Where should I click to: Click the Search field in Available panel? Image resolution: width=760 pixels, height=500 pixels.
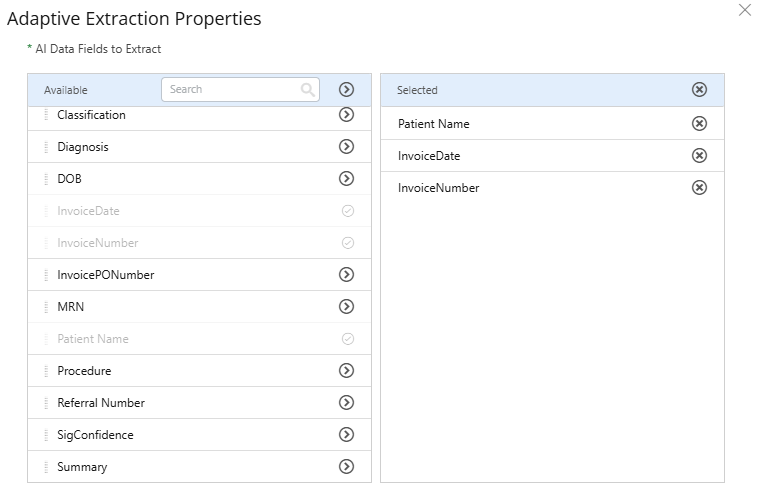(232, 90)
